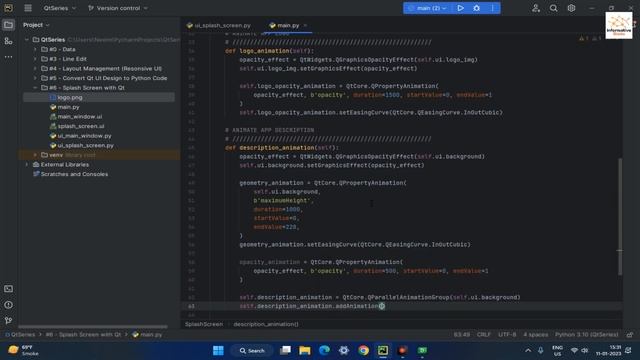Open Task View in taskbar
This screenshot has width=640, height=360.
[285, 350]
